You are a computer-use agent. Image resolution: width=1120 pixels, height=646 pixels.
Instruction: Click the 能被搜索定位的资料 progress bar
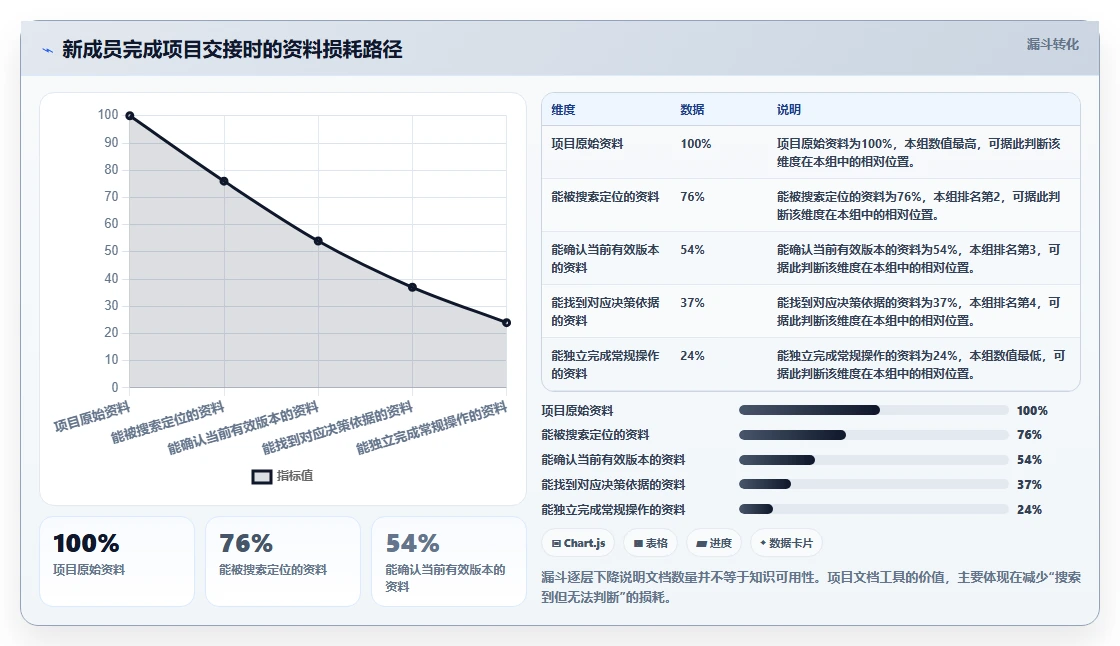click(874, 435)
